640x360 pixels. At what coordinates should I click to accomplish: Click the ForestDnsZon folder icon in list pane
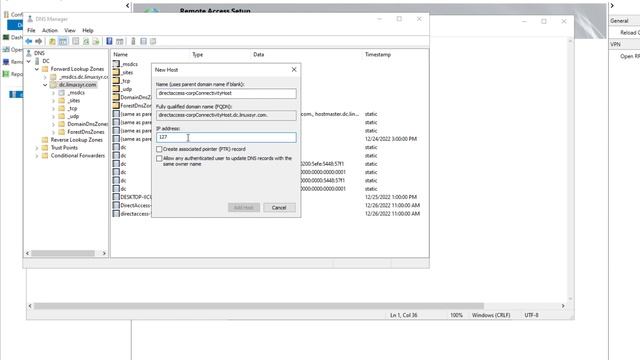(x=116, y=105)
